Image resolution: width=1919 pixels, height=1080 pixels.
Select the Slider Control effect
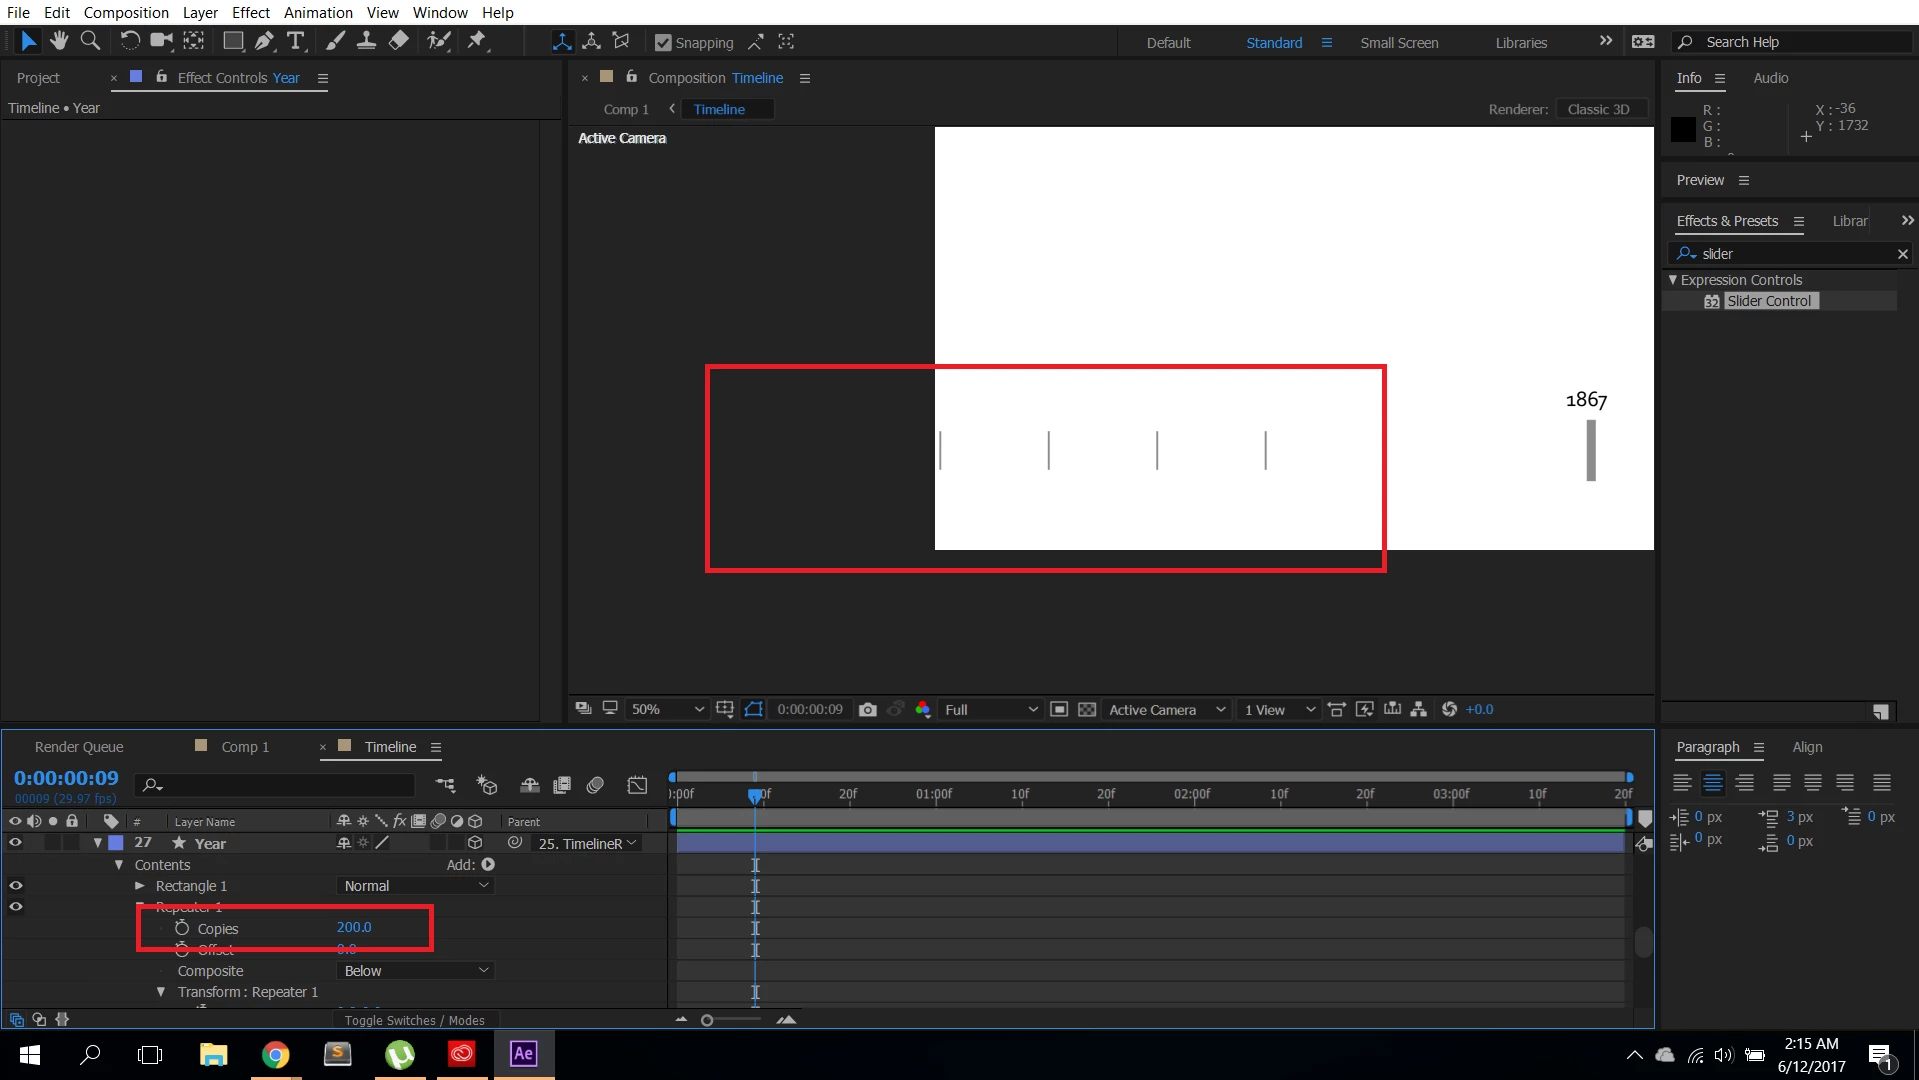[1769, 301]
